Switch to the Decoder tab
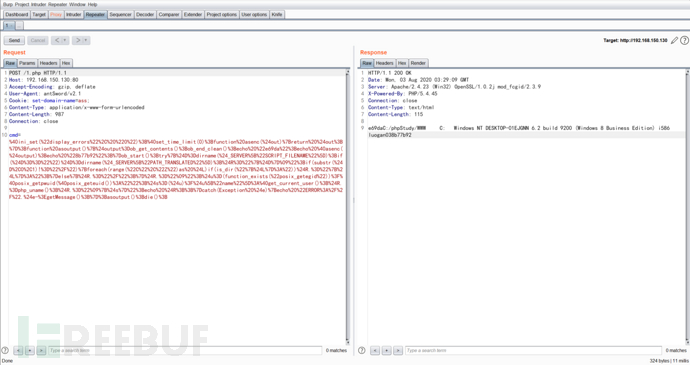This screenshot has width=690, height=365. pyautogui.click(x=145, y=15)
